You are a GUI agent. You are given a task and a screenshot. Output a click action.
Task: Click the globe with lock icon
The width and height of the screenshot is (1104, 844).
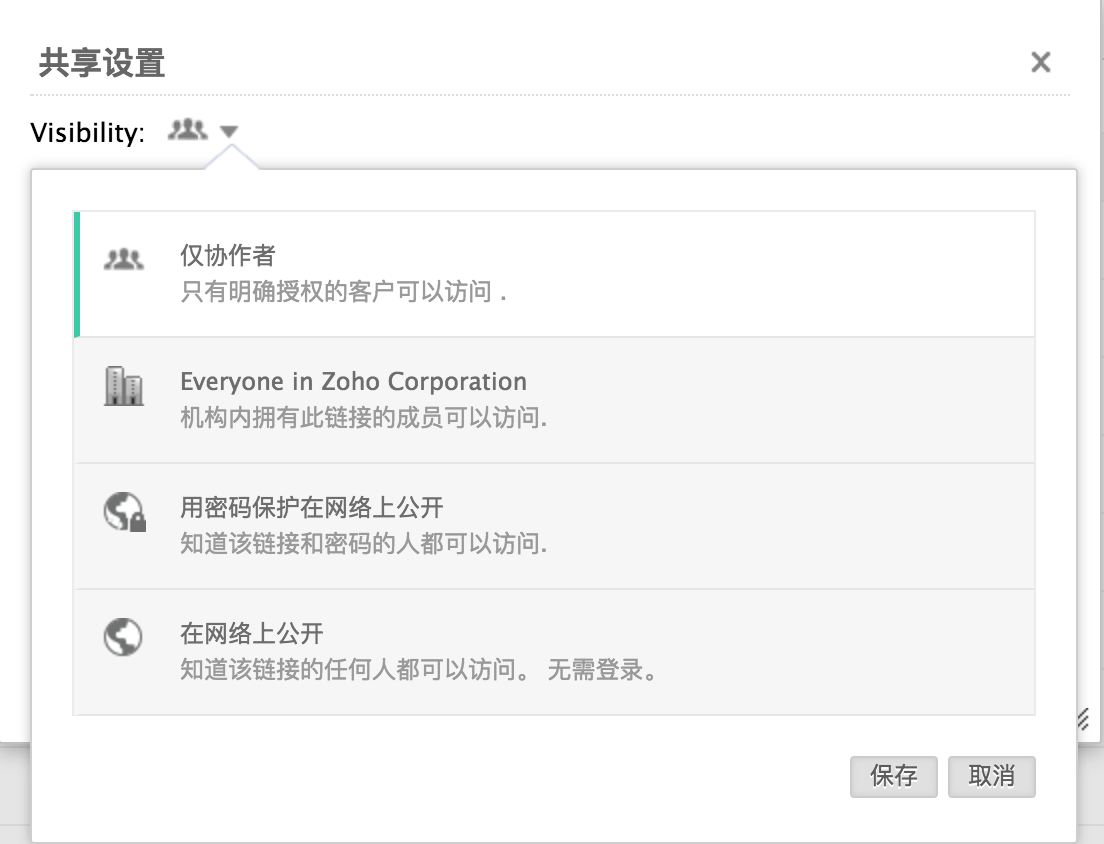point(125,512)
